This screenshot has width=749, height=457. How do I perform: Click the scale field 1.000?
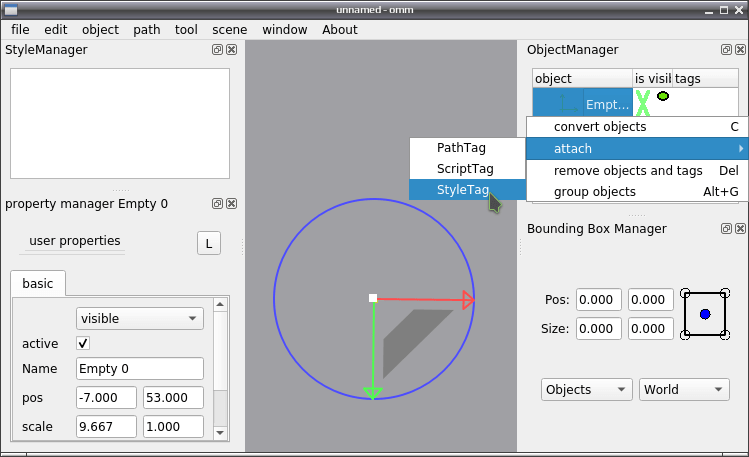point(173,426)
